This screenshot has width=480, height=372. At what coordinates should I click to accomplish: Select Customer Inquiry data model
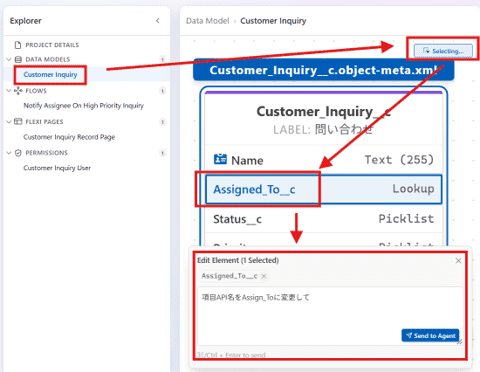pos(50,74)
